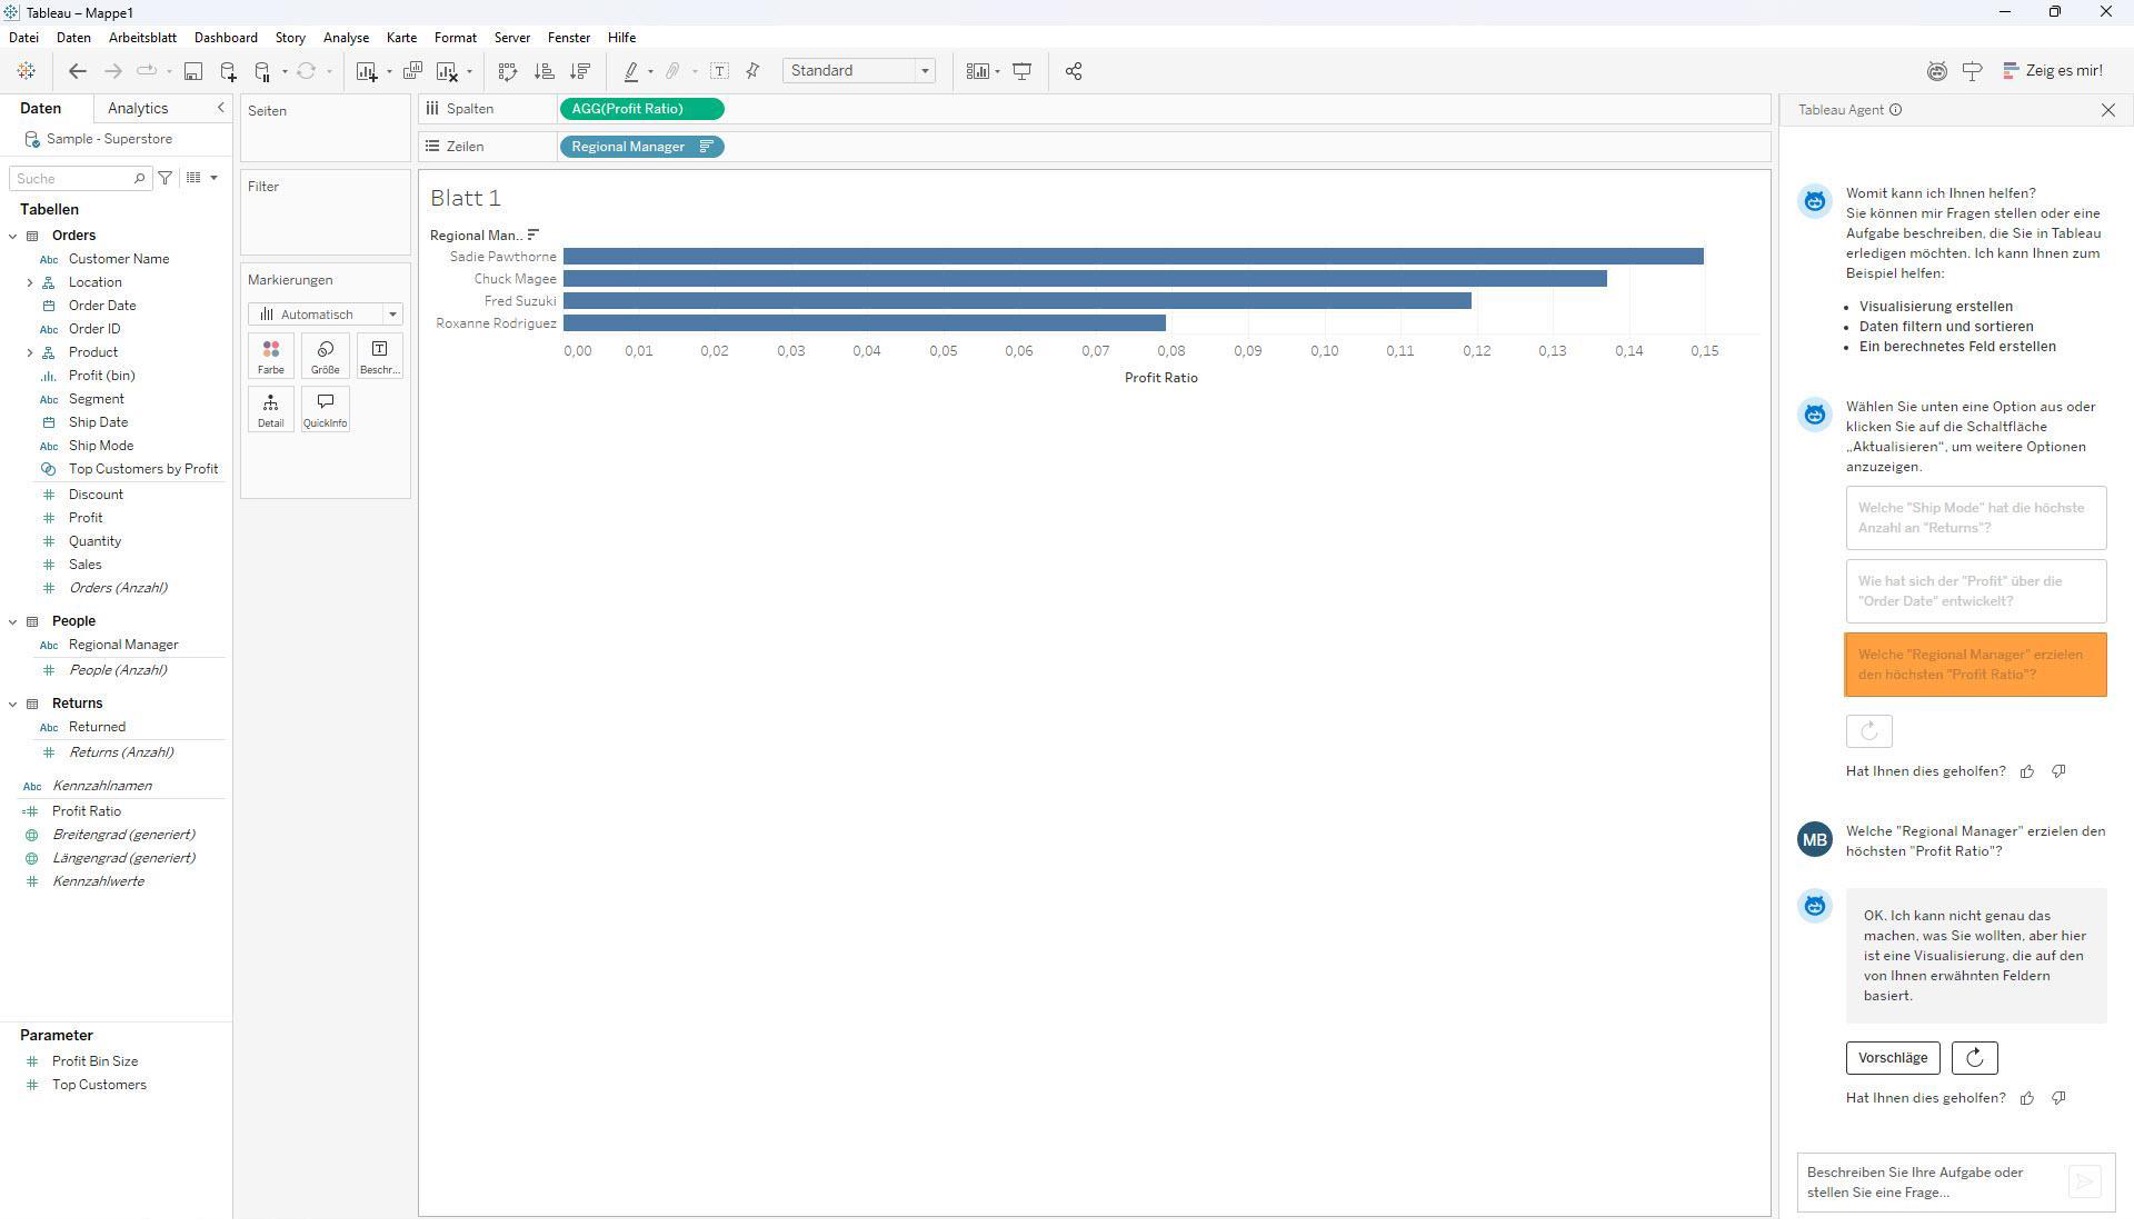Open presentation mode icon

(x=1022, y=71)
